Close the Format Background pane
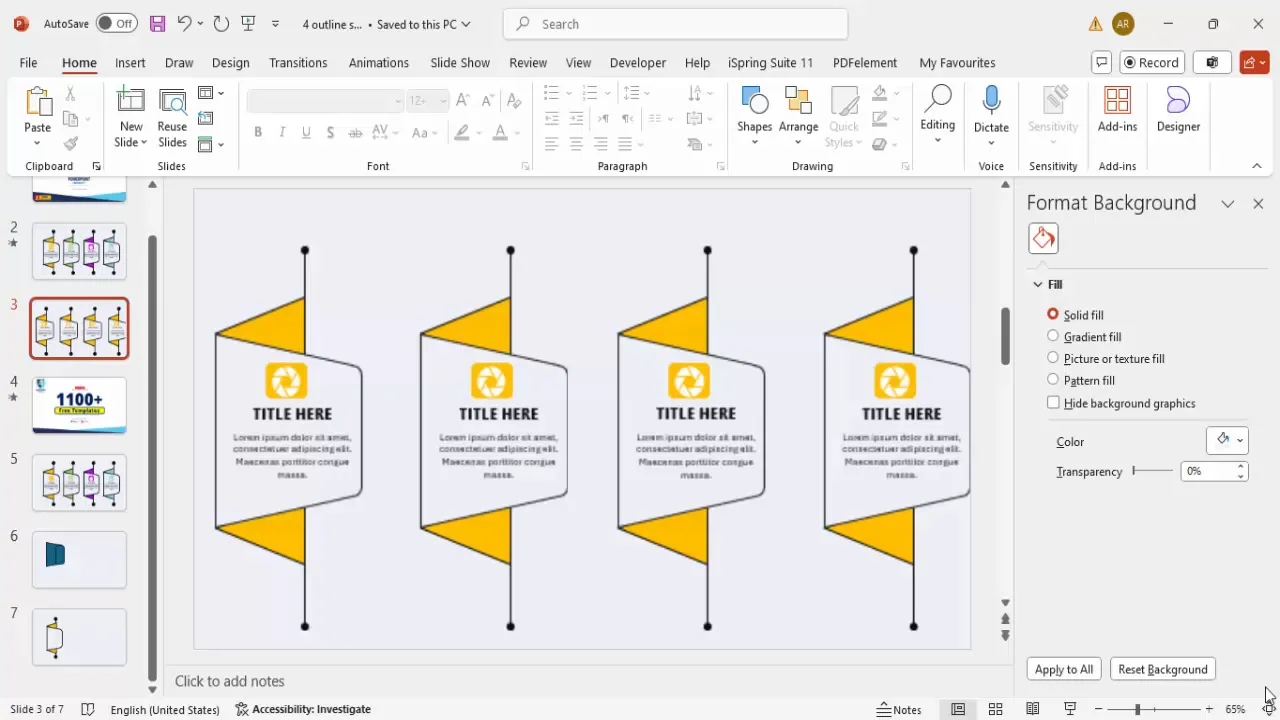The height and width of the screenshot is (720, 1280). [x=1258, y=203]
